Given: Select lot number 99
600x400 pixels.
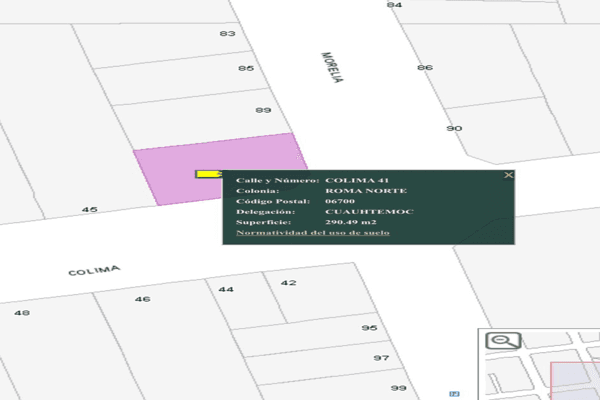Looking at the screenshot, I should (x=398, y=388).
